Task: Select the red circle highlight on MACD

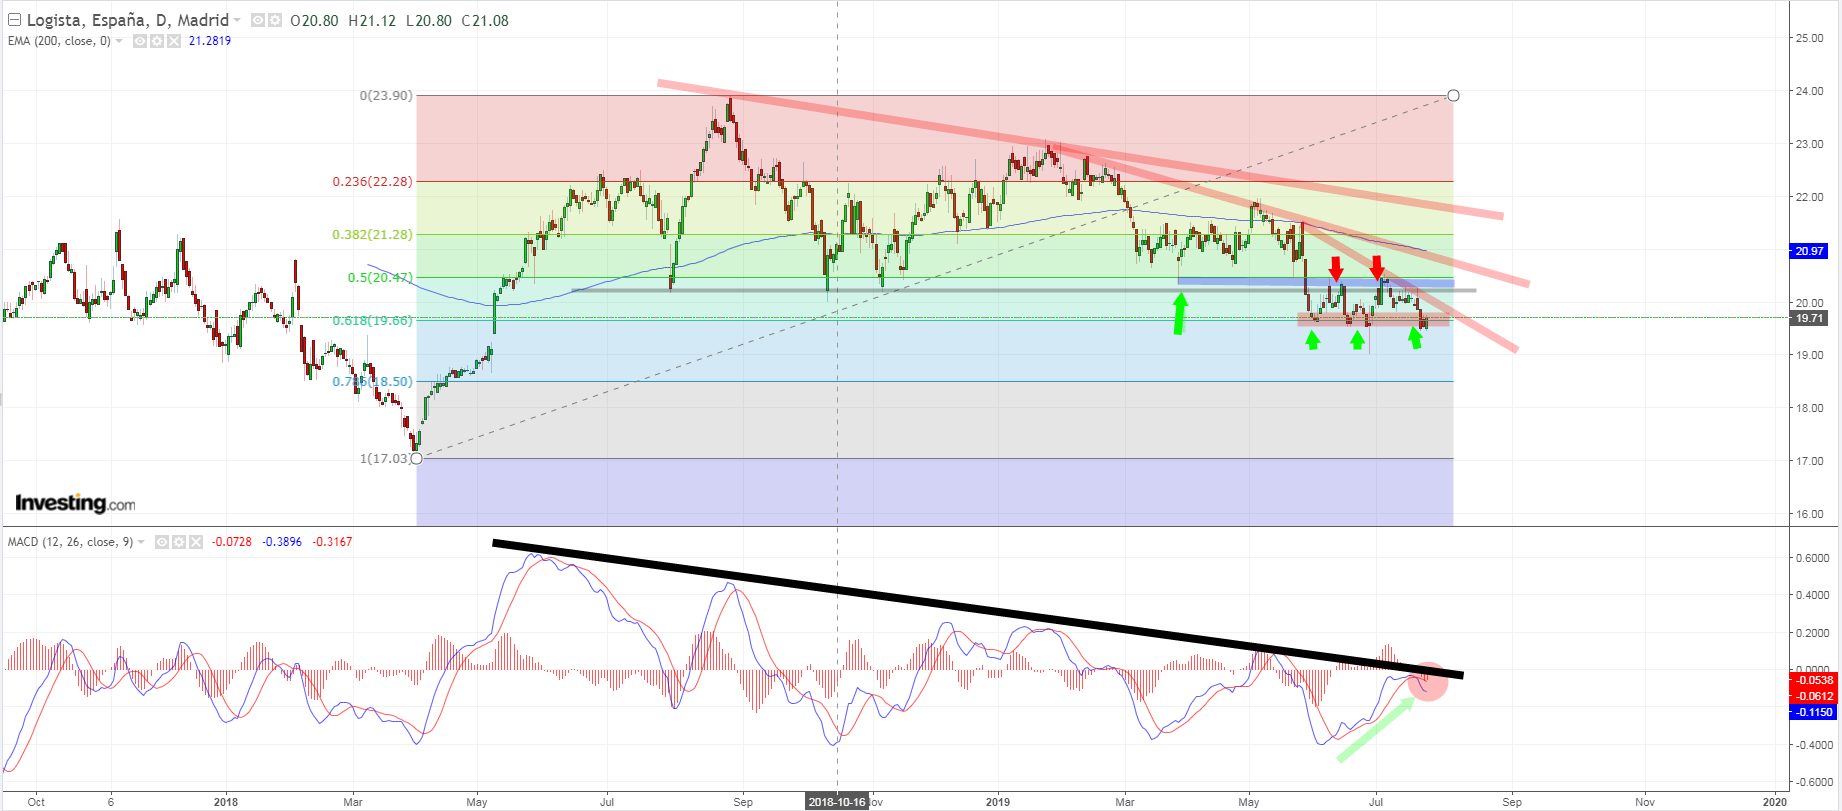Action: coord(1428,682)
